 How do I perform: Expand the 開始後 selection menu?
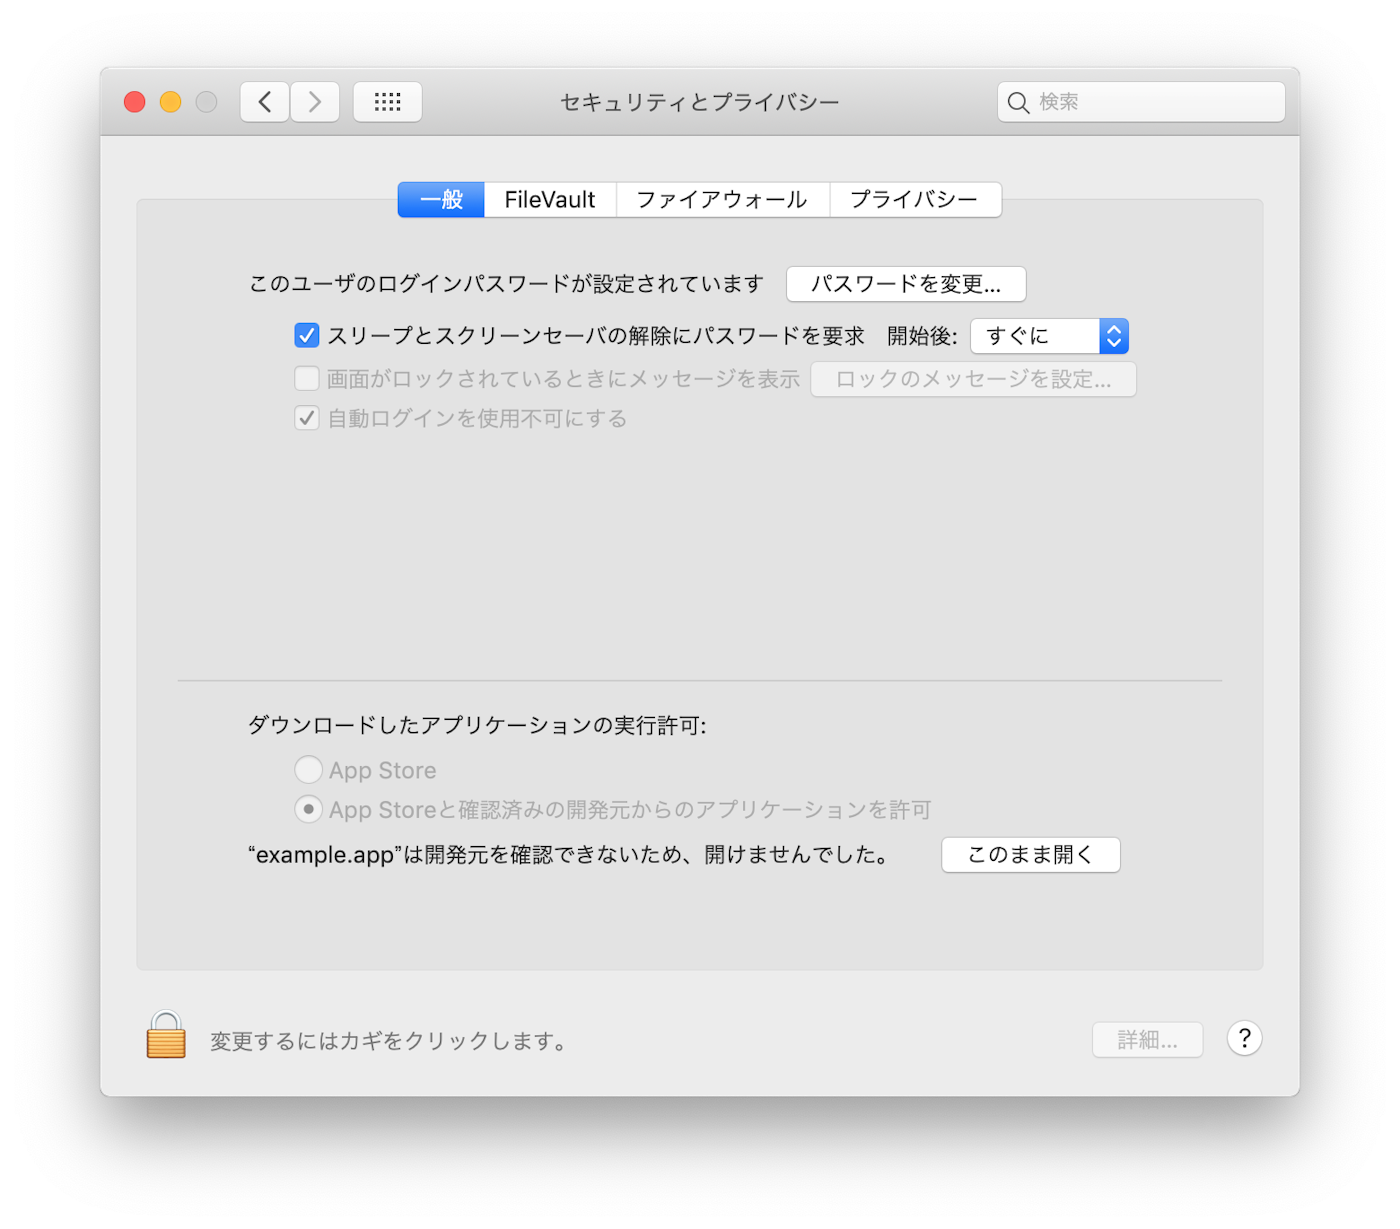[x=1040, y=336]
